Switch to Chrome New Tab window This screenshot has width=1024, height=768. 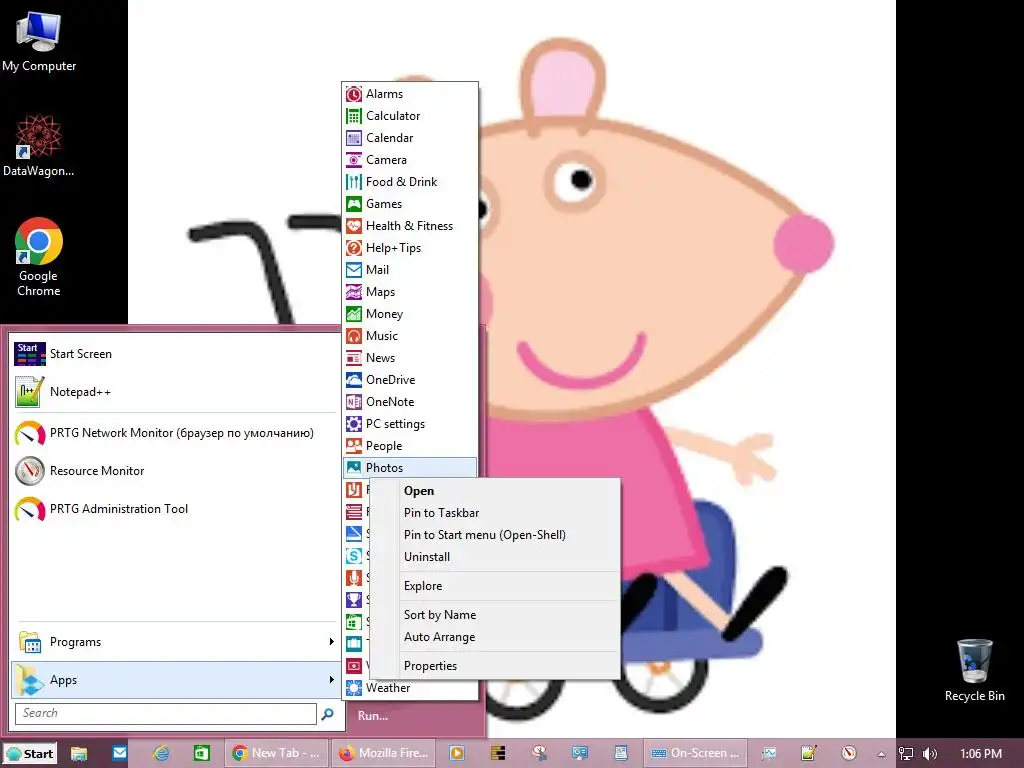point(276,754)
